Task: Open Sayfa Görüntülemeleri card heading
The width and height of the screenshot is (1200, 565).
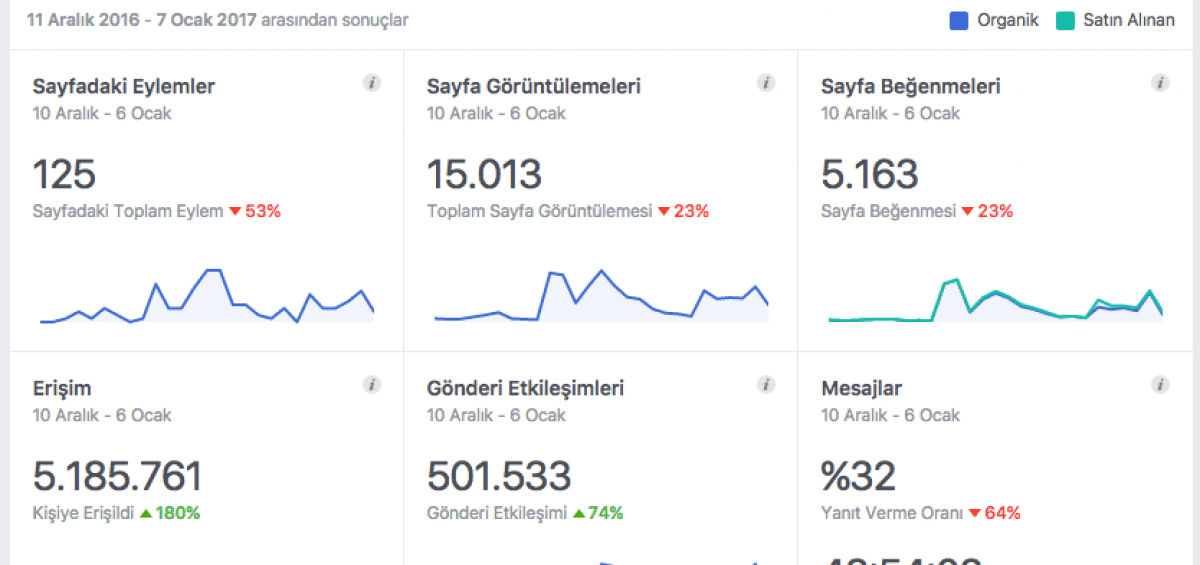Action: tap(534, 86)
